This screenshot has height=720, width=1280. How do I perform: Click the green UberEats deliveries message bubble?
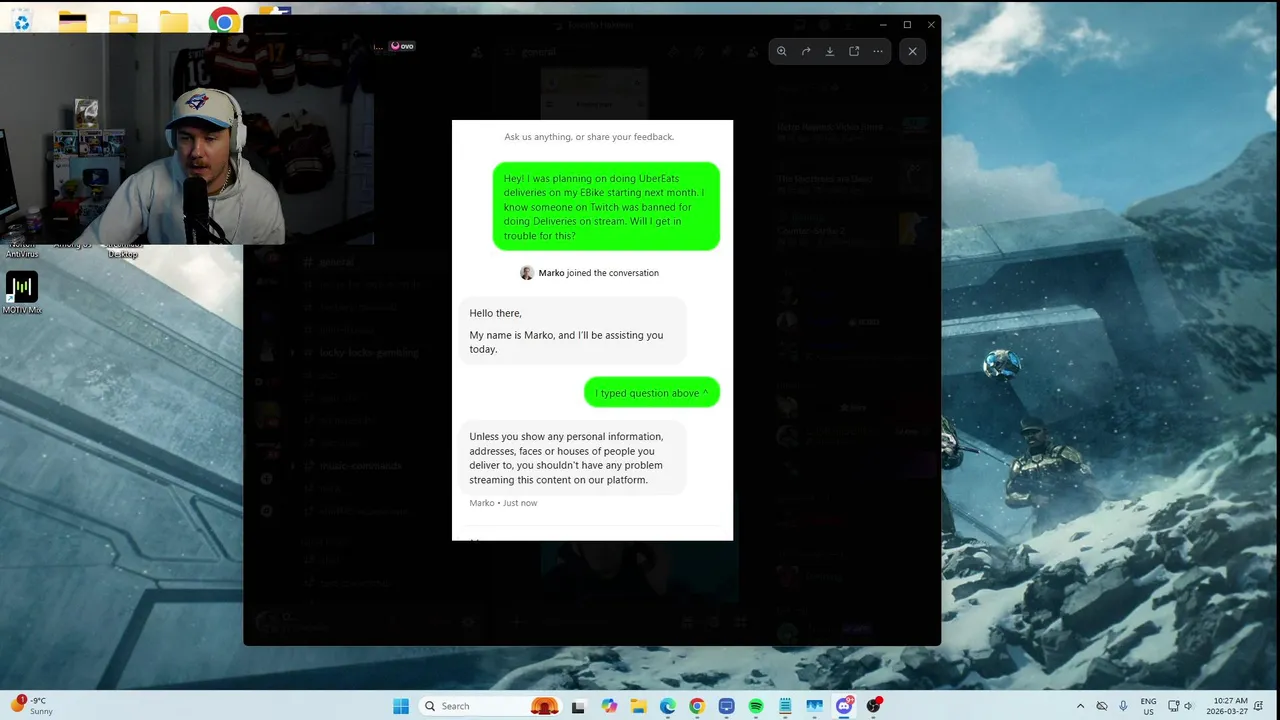tap(606, 207)
